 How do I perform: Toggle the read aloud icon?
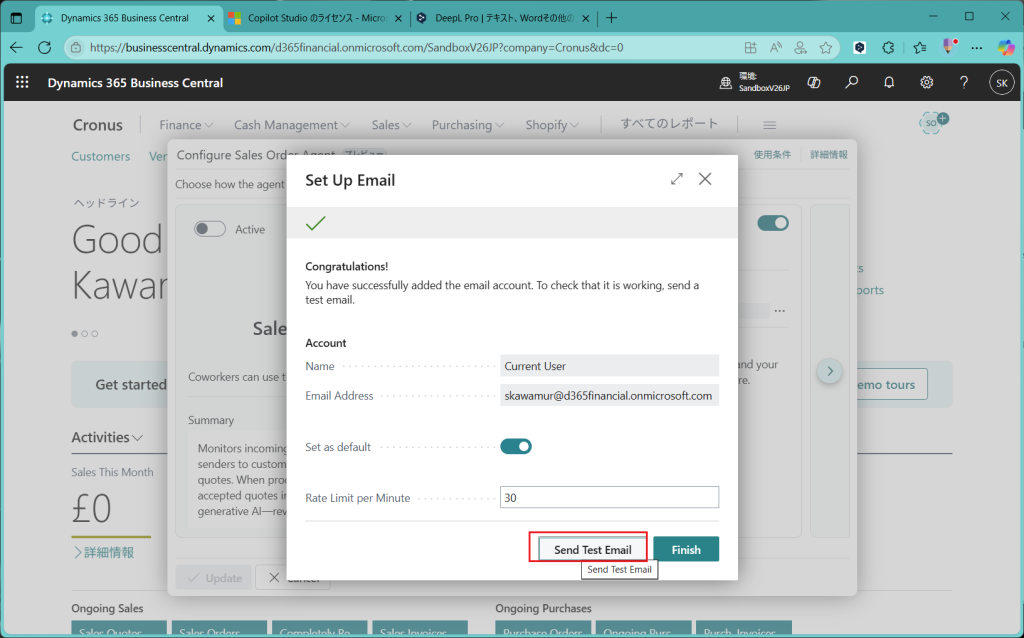(775, 48)
